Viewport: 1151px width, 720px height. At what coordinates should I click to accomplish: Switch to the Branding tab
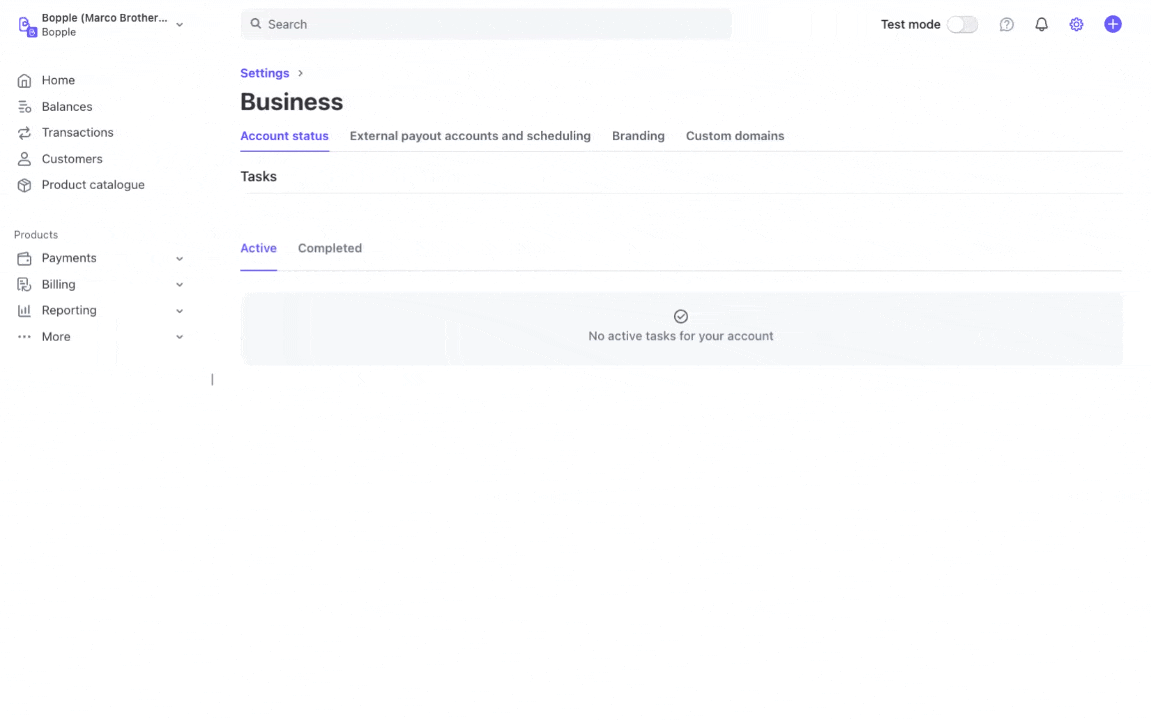coord(638,136)
